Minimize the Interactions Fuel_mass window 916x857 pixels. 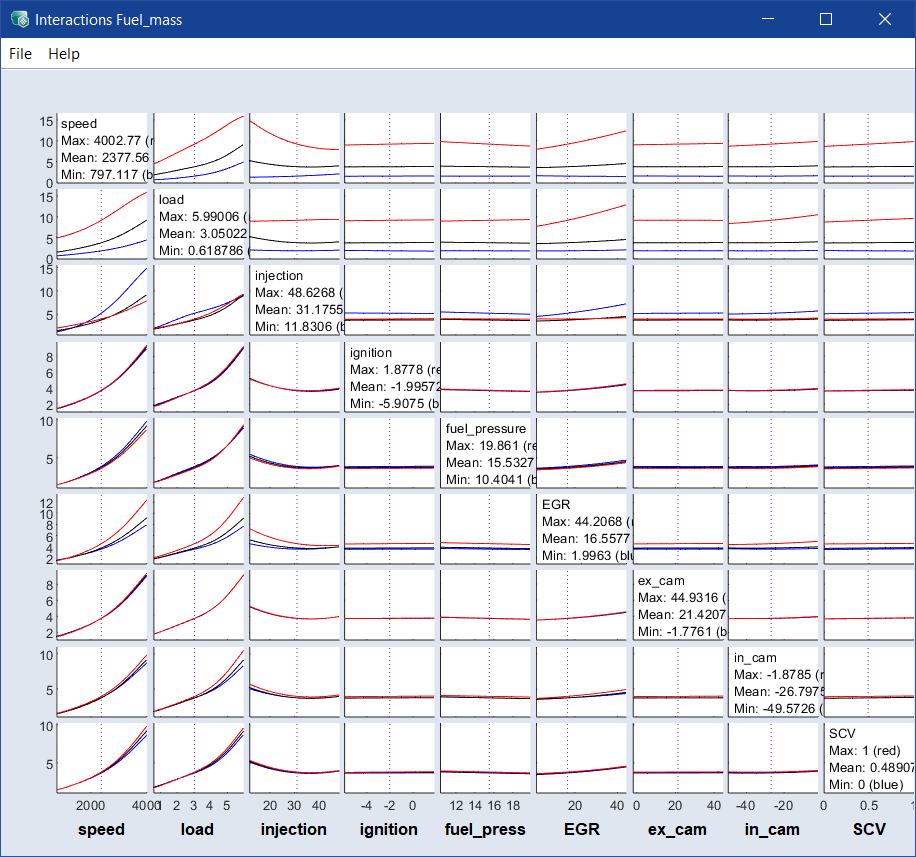(768, 19)
